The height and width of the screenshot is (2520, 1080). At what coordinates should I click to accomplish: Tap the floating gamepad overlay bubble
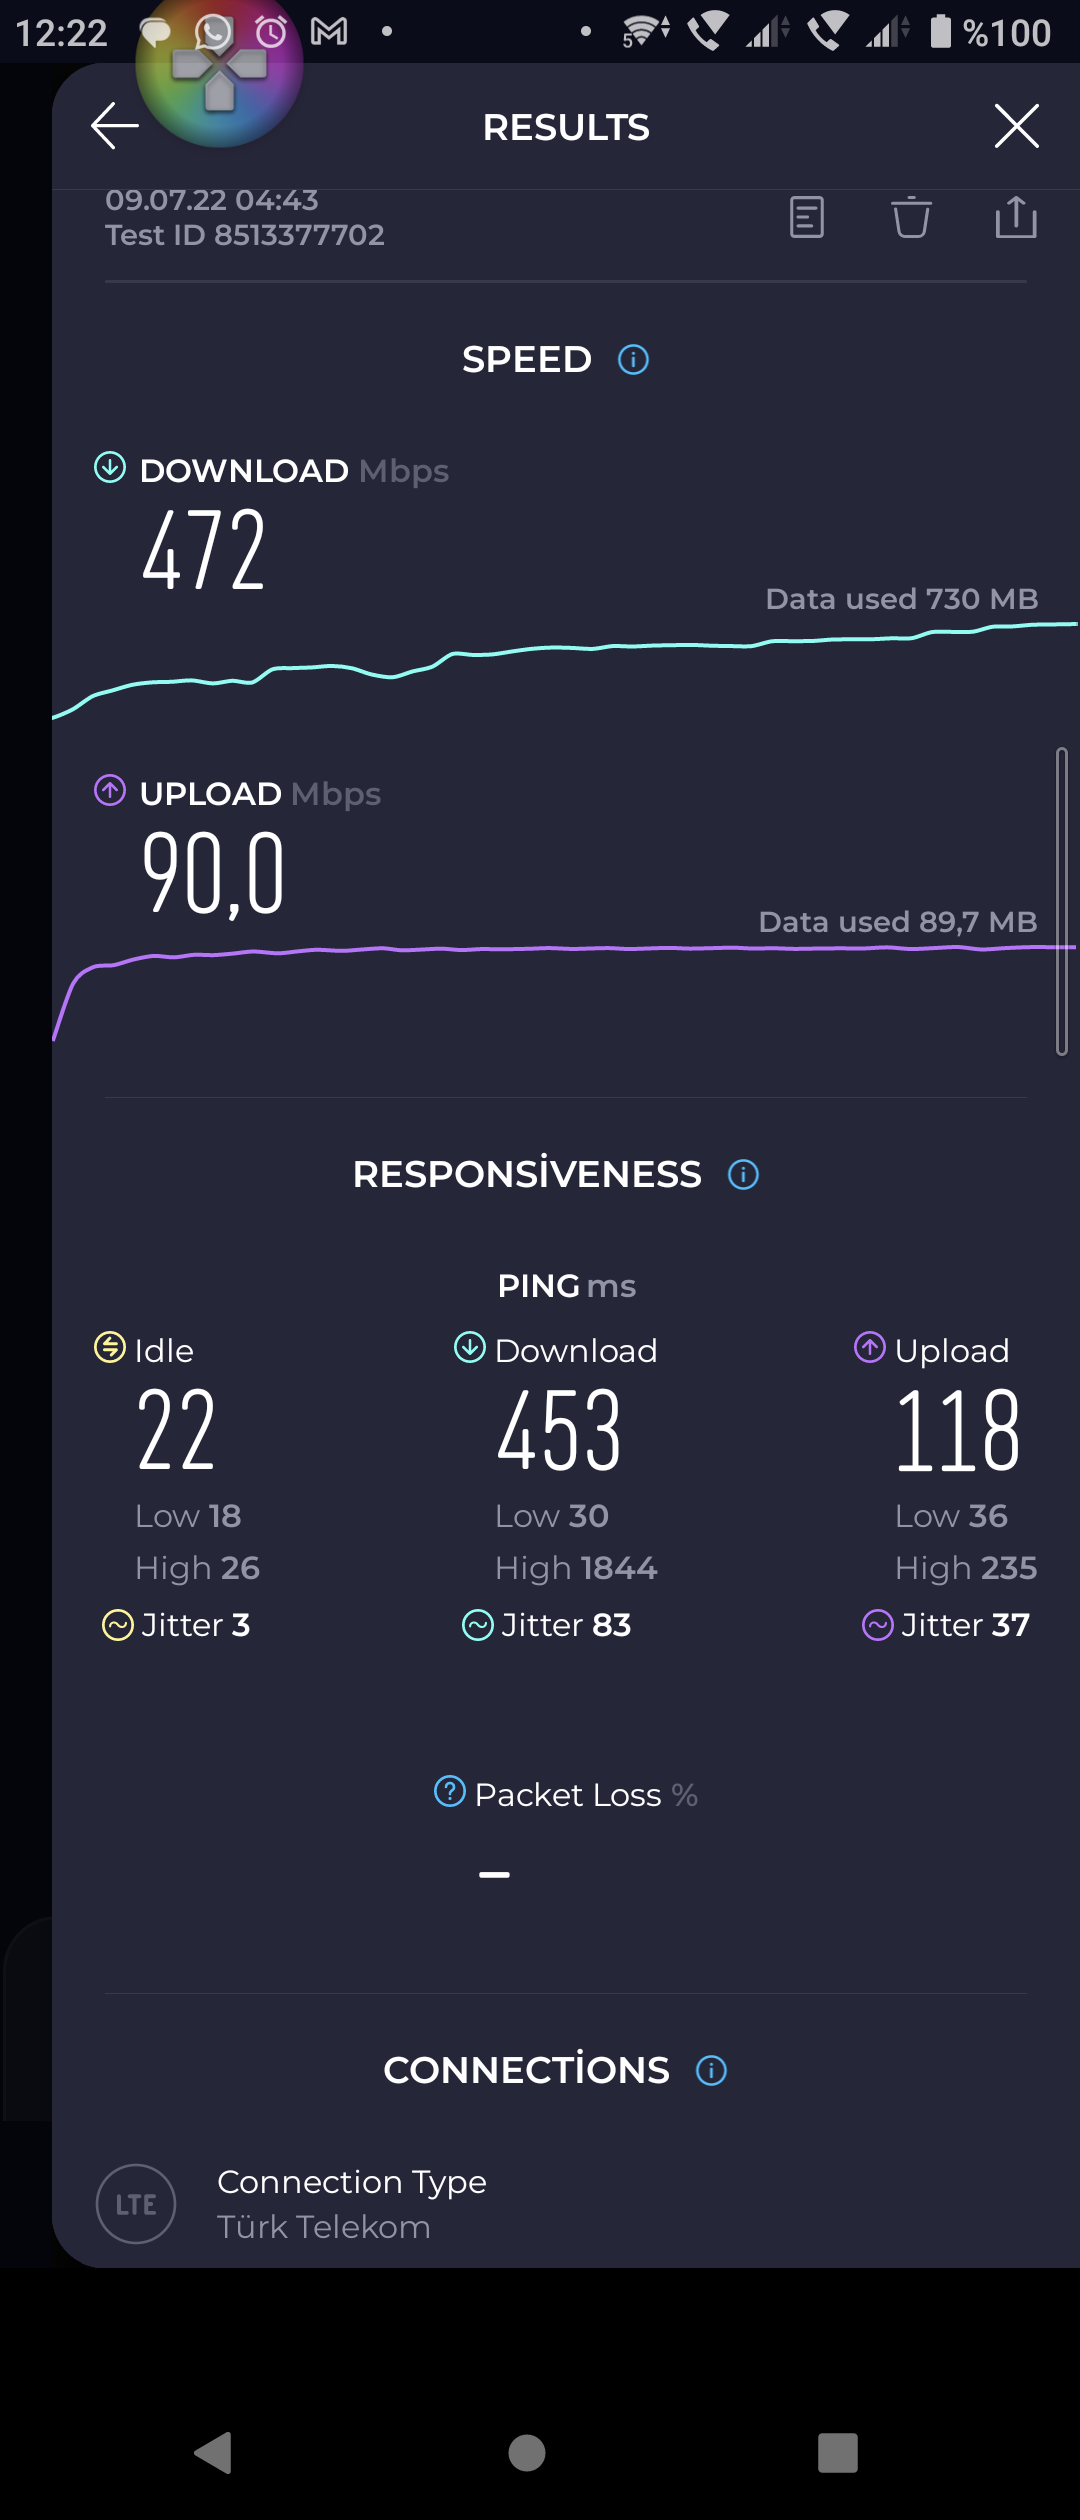tap(219, 65)
